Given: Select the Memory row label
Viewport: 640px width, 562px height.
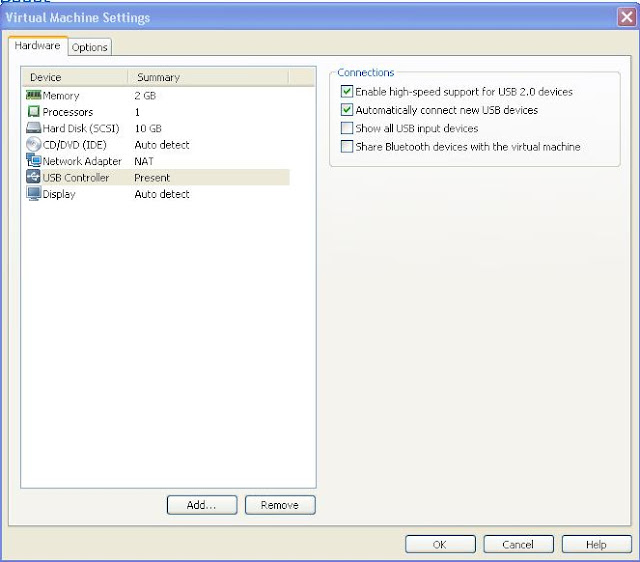Looking at the screenshot, I should (x=61, y=96).
